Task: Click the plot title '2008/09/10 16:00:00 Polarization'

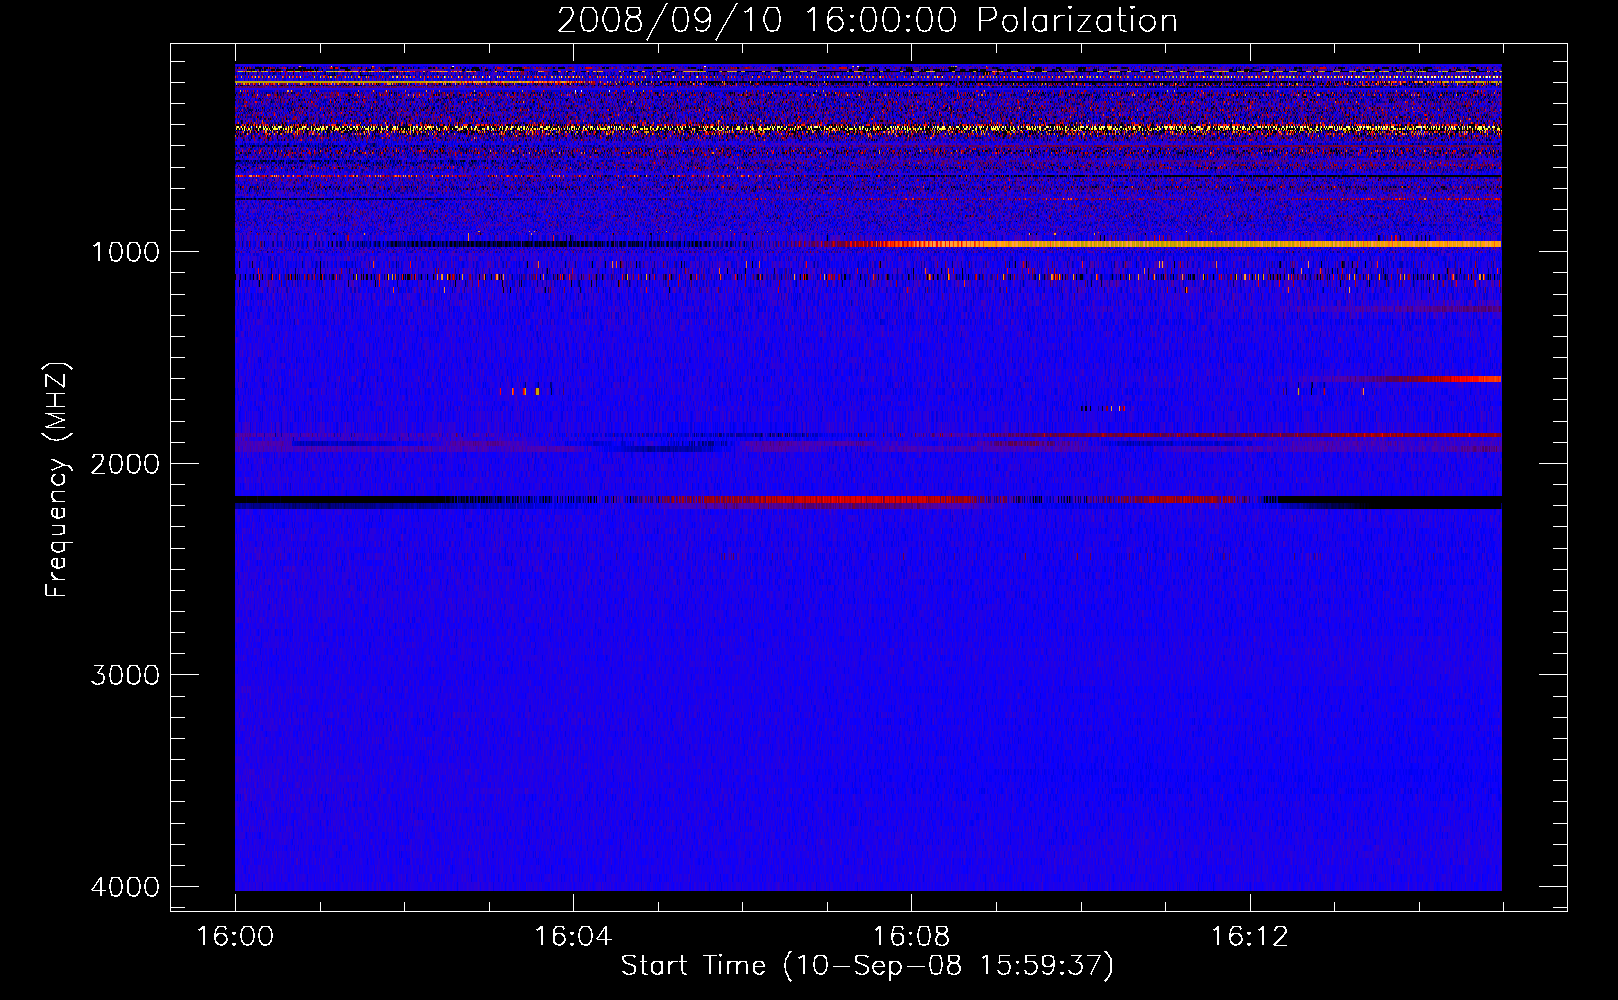Action: coord(867,20)
